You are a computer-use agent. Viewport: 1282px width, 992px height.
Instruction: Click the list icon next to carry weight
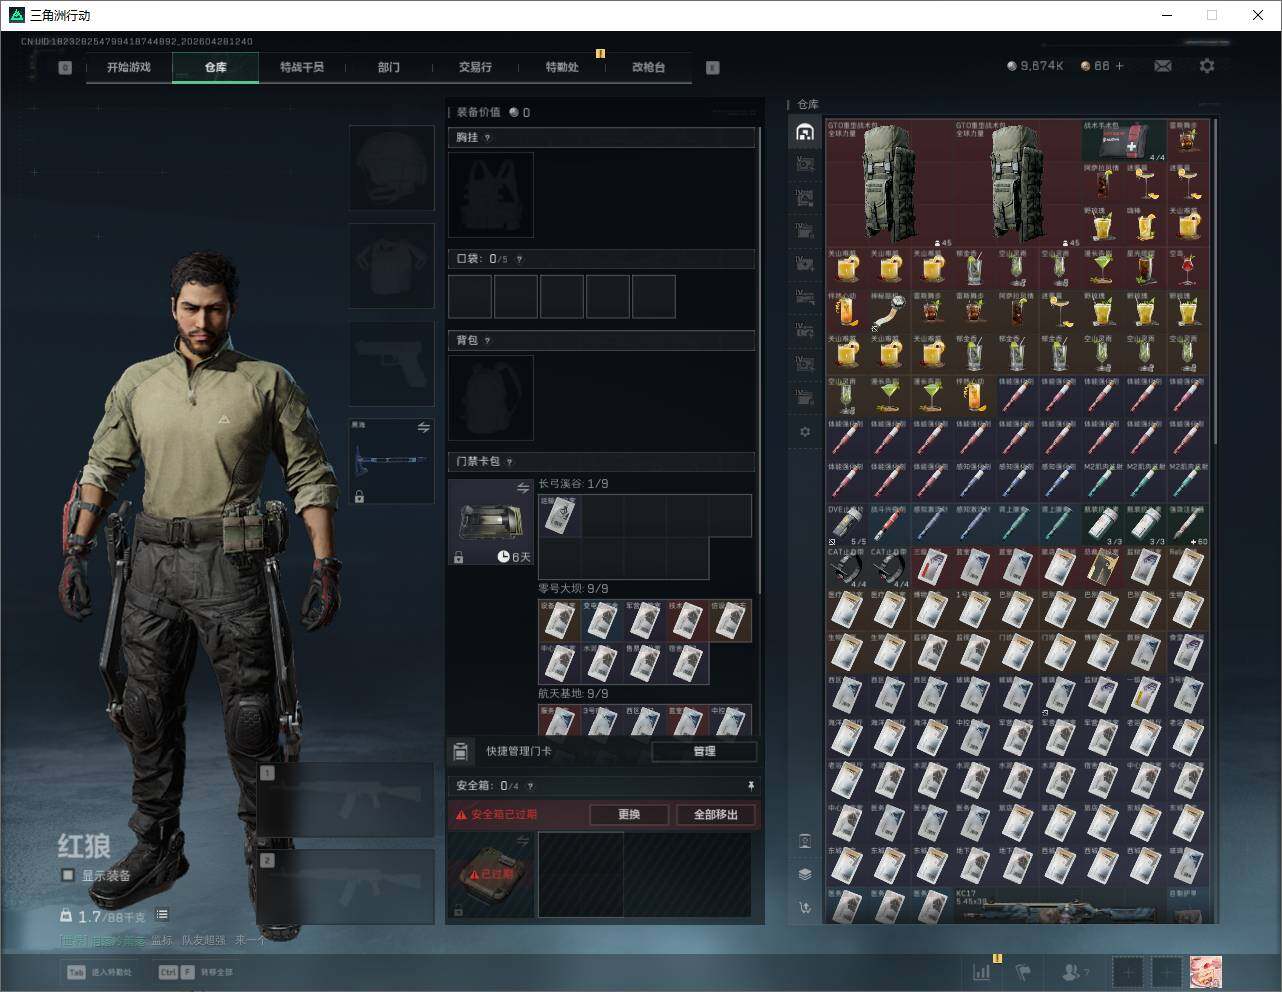coord(162,915)
